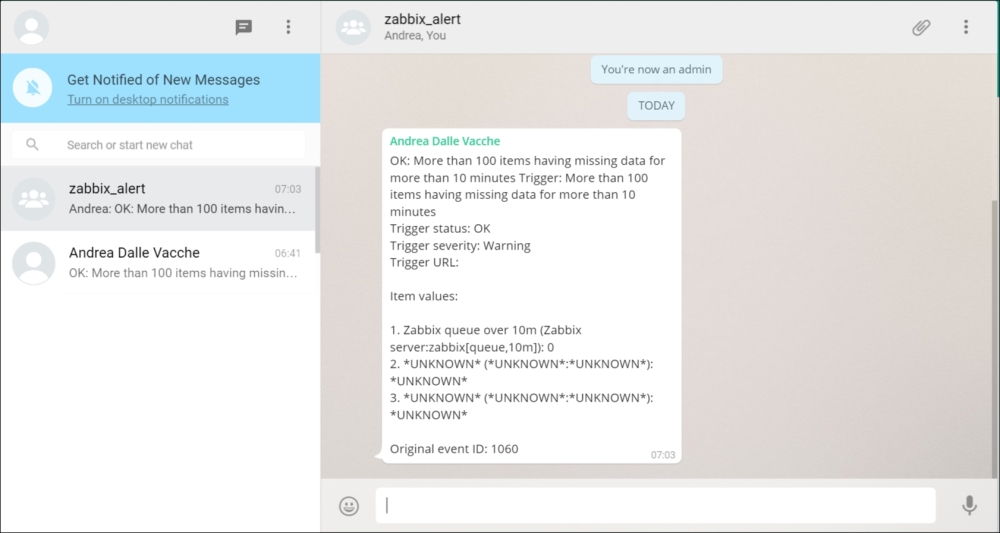Start a new chat with the message icon
This screenshot has height=533, width=1000.
(244, 27)
